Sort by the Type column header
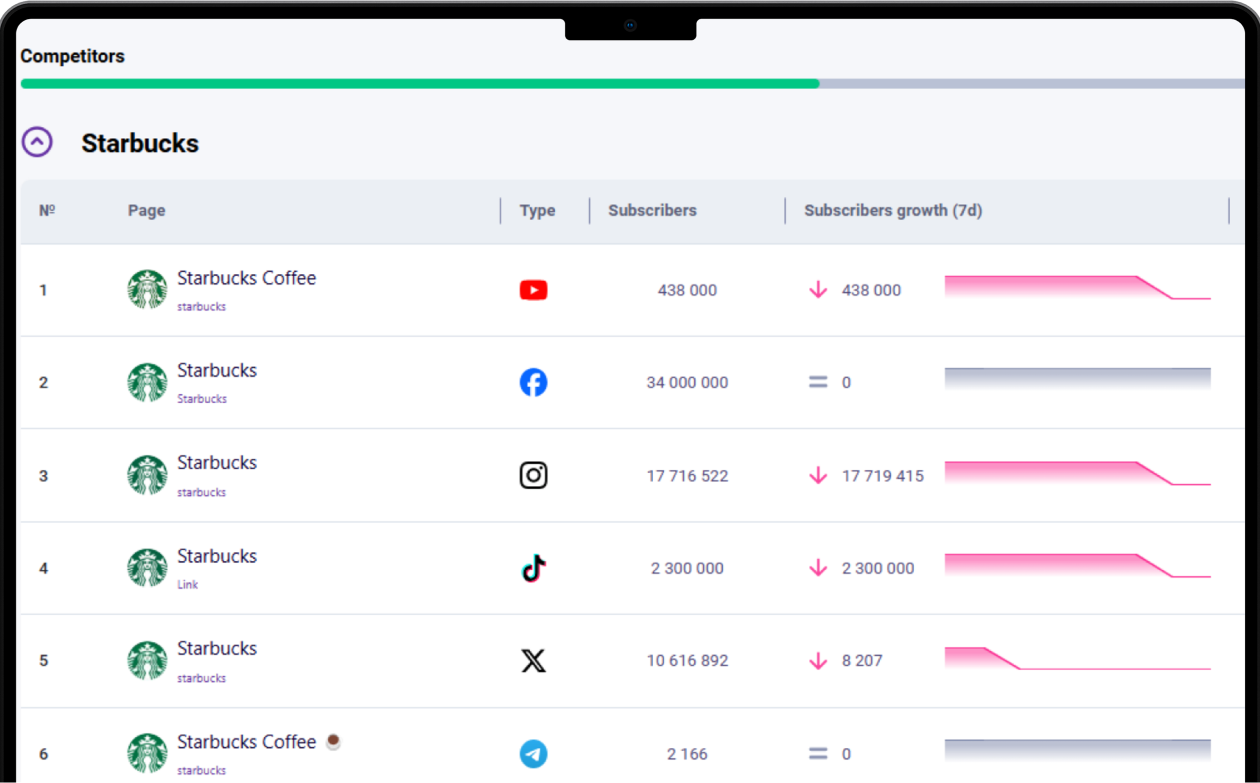 (537, 210)
